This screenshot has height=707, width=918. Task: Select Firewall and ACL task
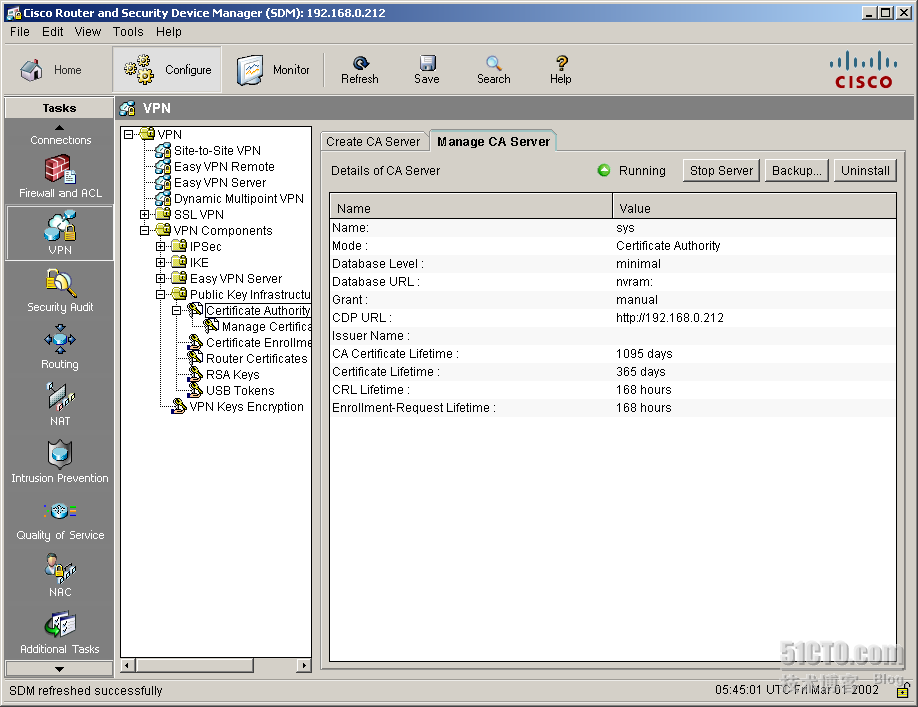coord(60,177)
